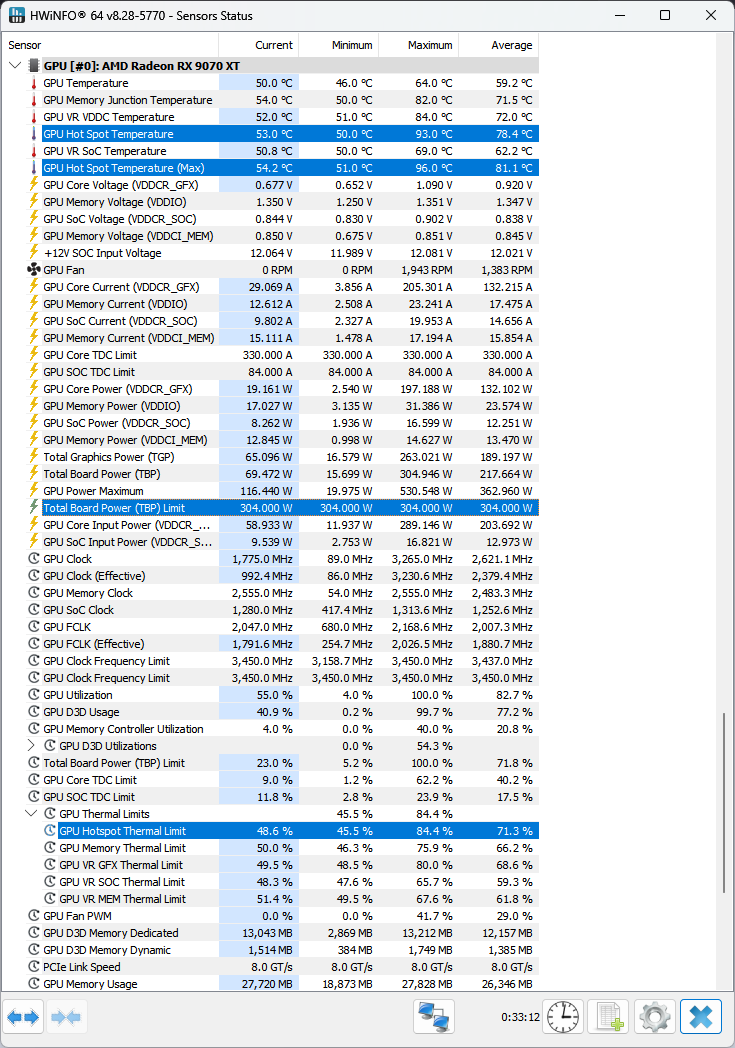Click clock icon beside GPU Utilization
The width and height of the screenshot is (735, 1048).
pyautogui.click(x=33, y=694)
